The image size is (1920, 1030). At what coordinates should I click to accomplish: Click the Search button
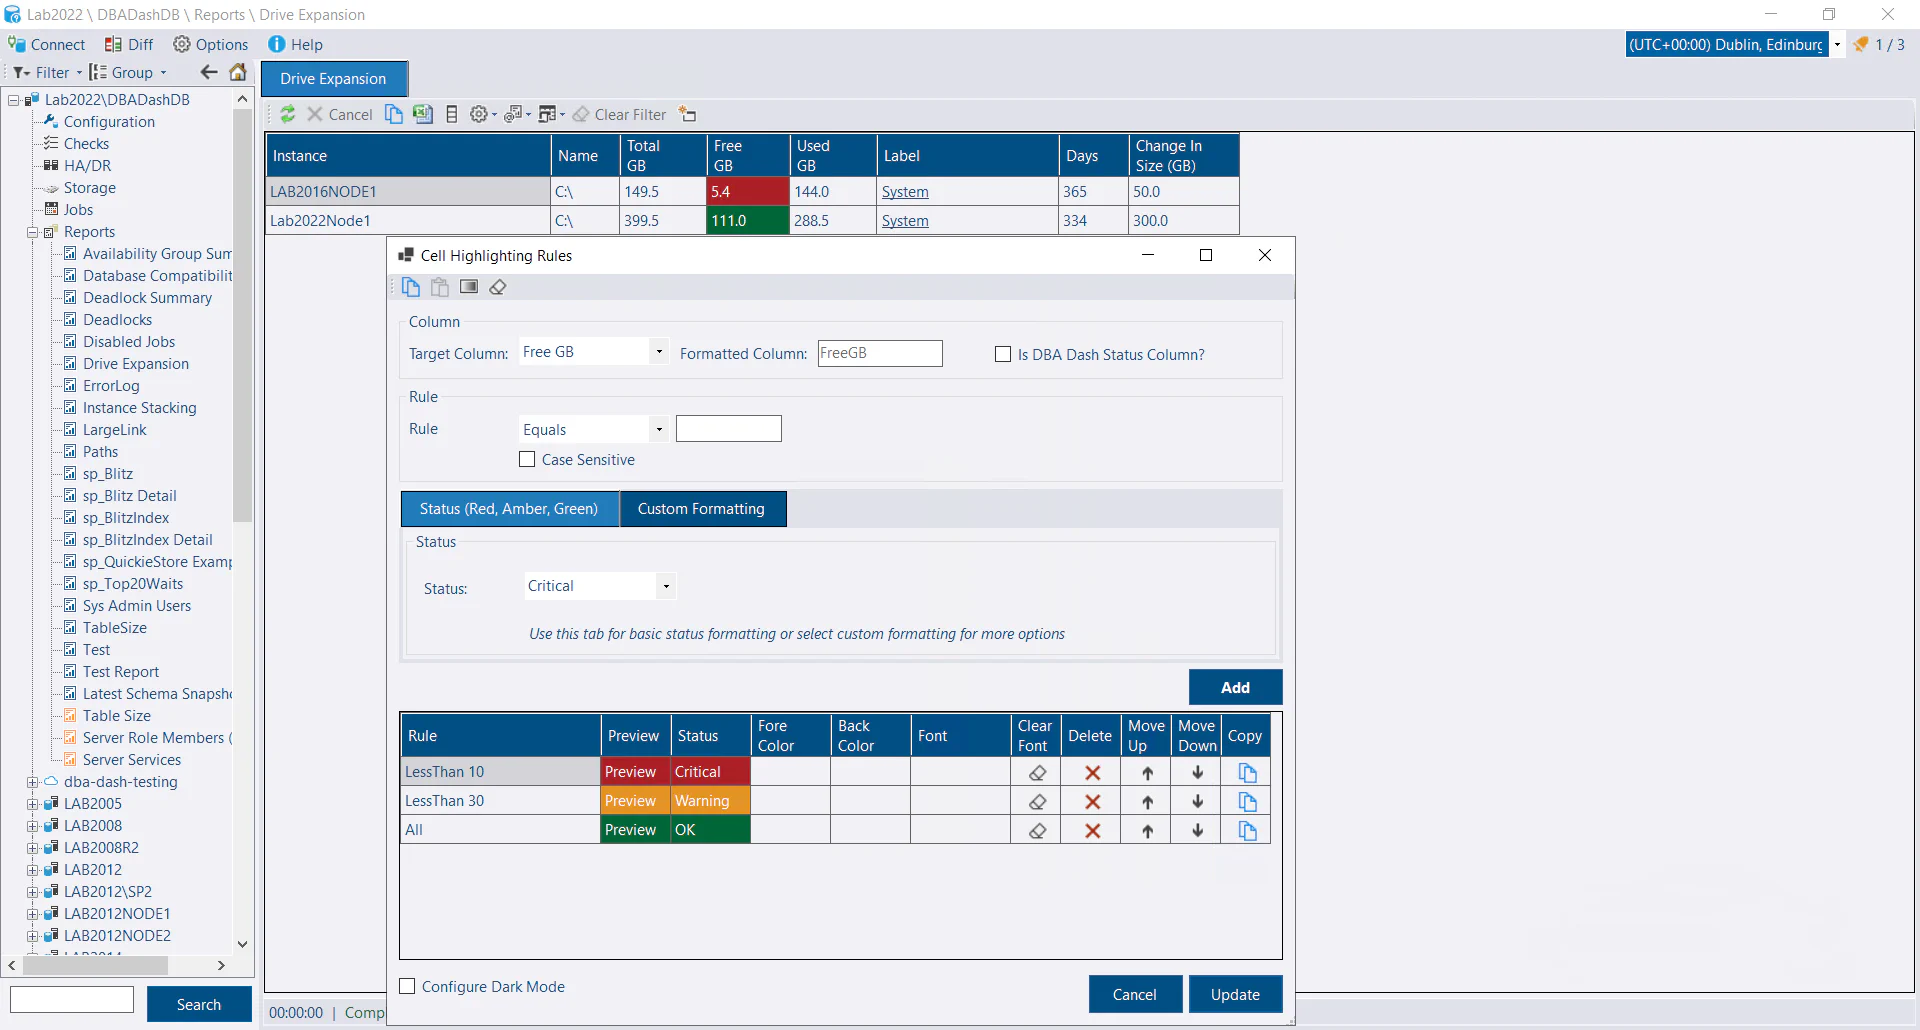click(199, 1004)
